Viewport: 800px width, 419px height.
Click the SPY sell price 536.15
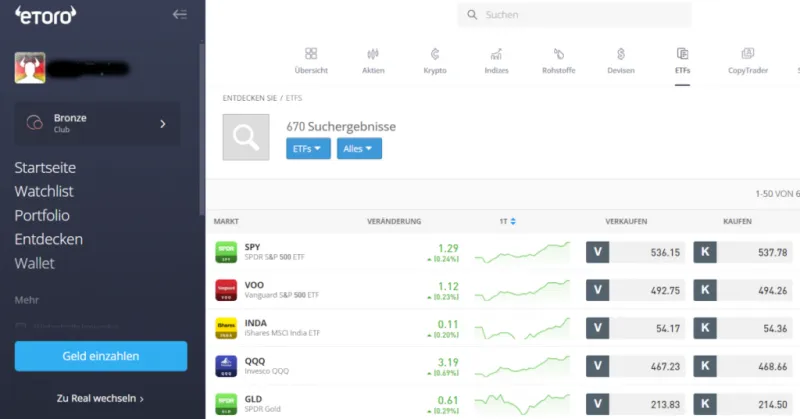(x=665, y=253)
